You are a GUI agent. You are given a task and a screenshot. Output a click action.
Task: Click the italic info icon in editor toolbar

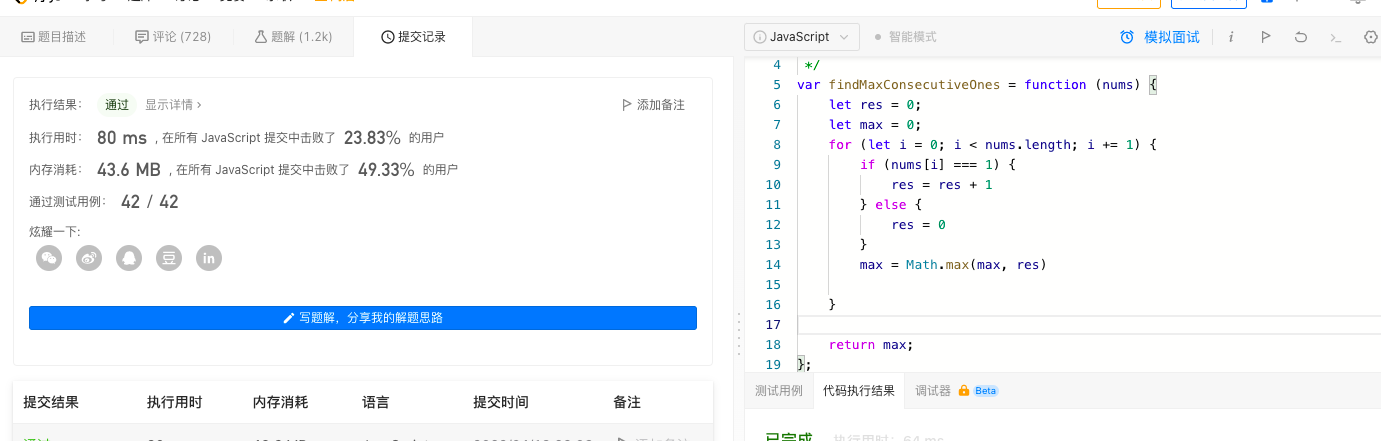1231,37
